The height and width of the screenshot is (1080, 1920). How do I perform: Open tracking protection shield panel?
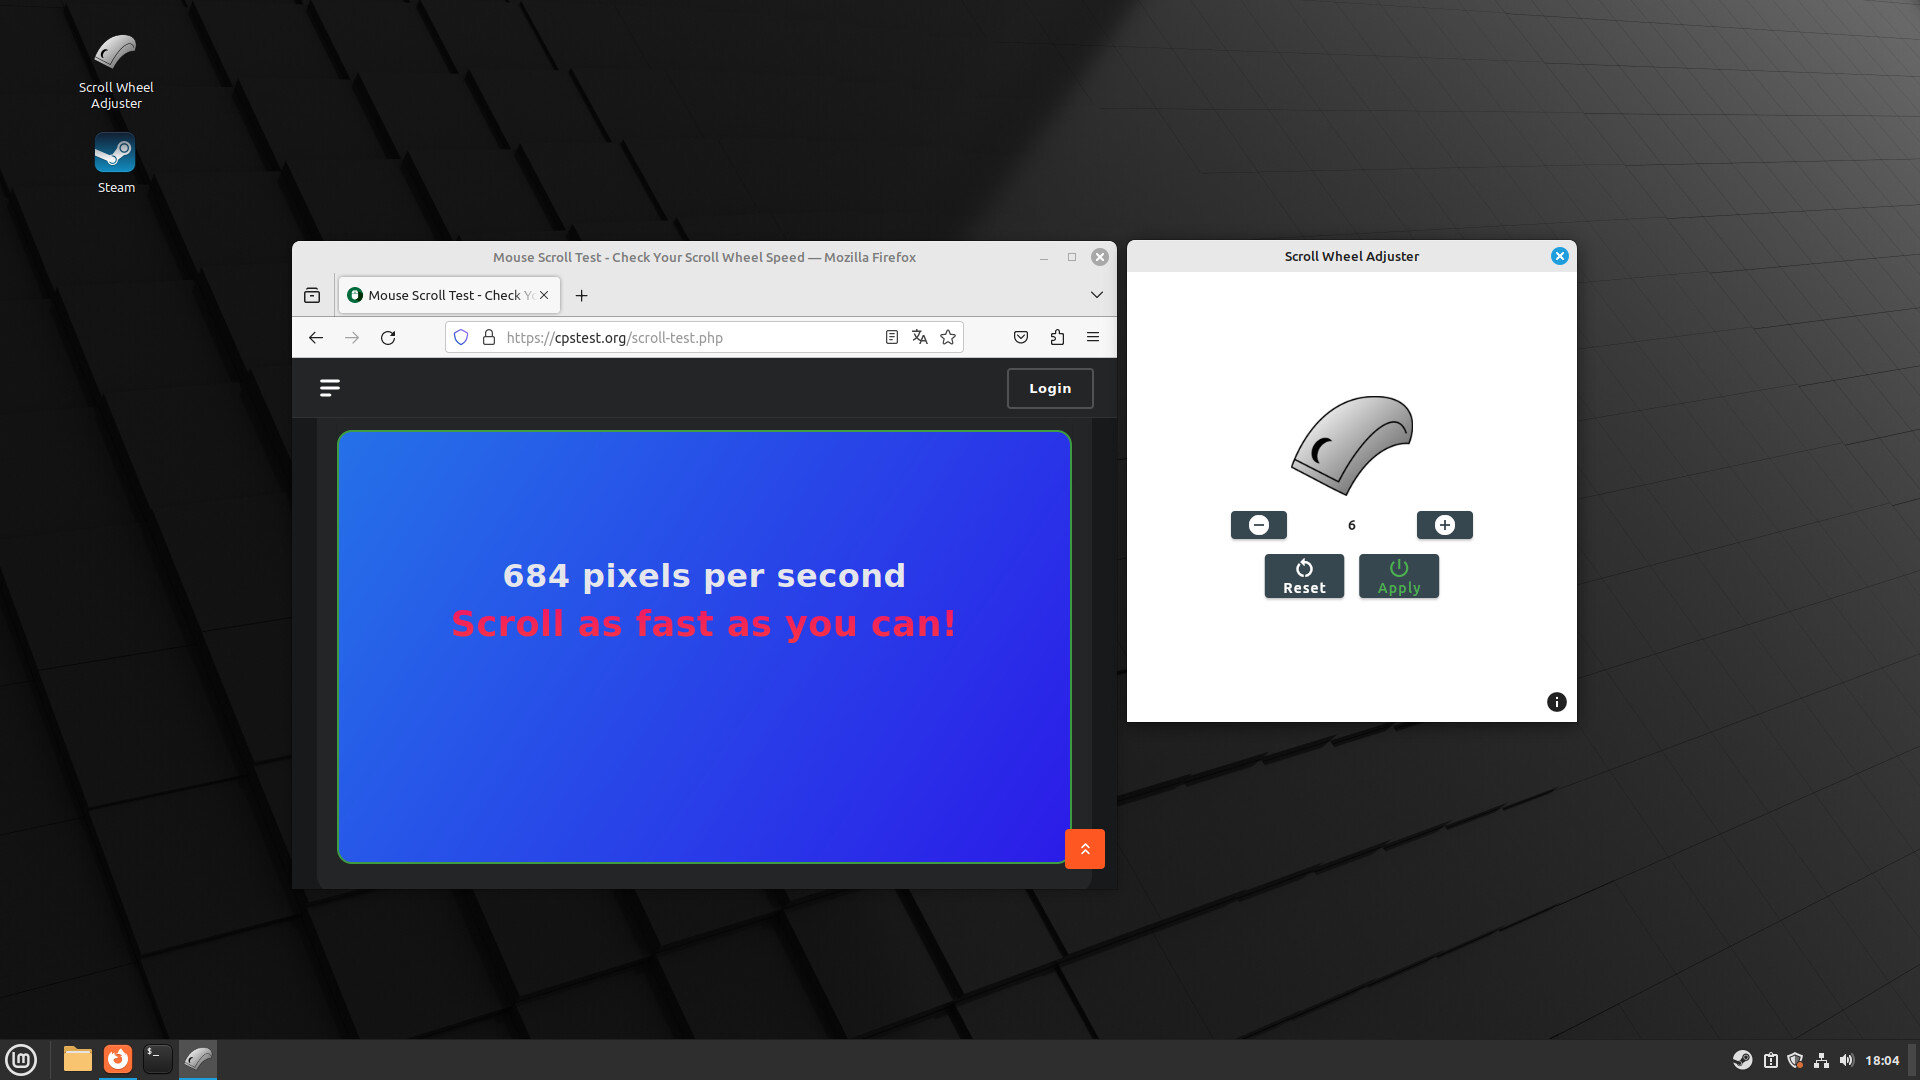[461, 337]
